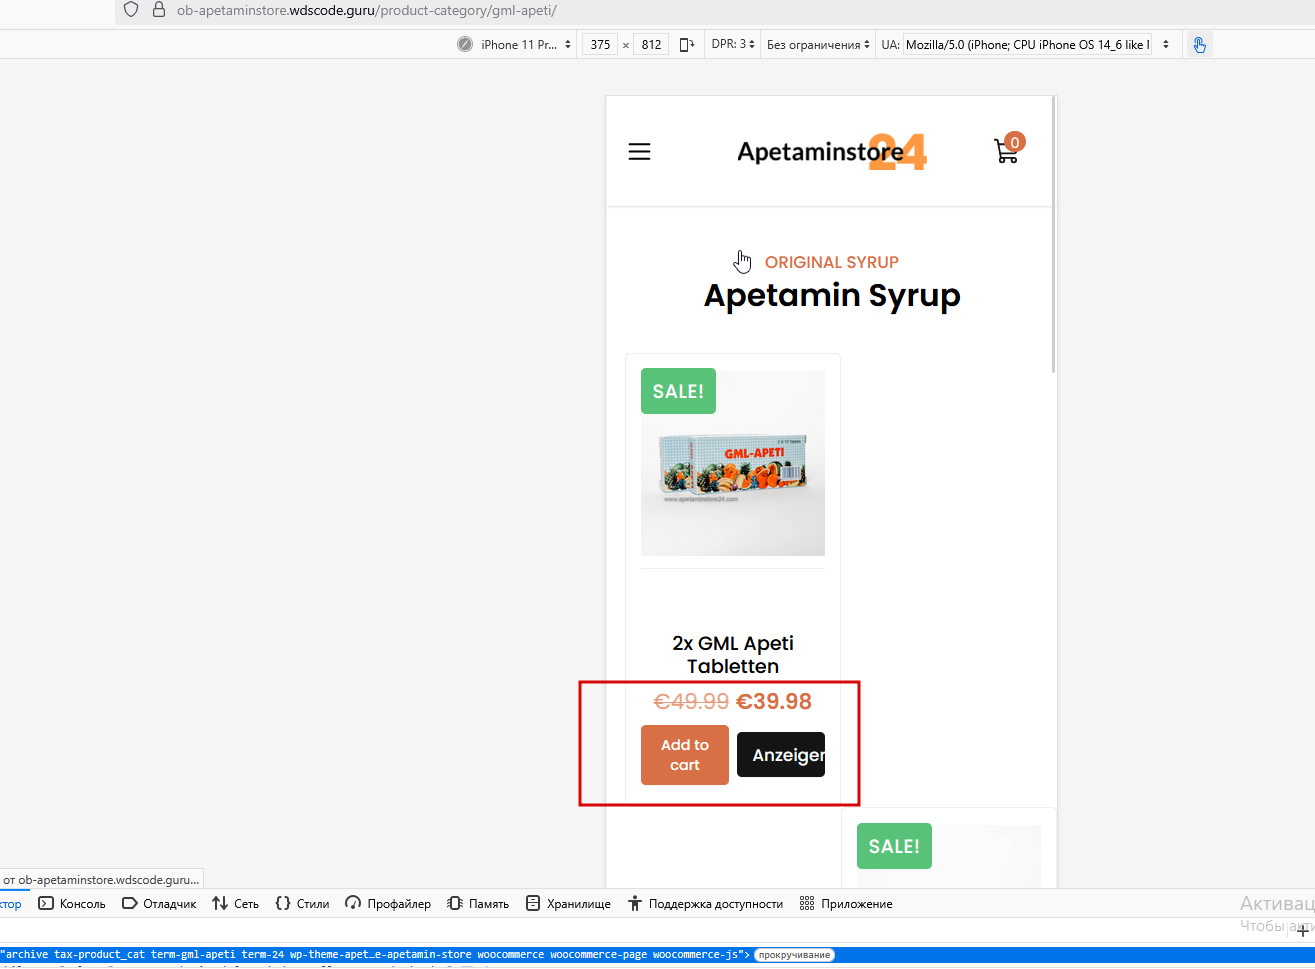Switch to the Профайлер tab
1315x969 pixels.
coord(388,903)
